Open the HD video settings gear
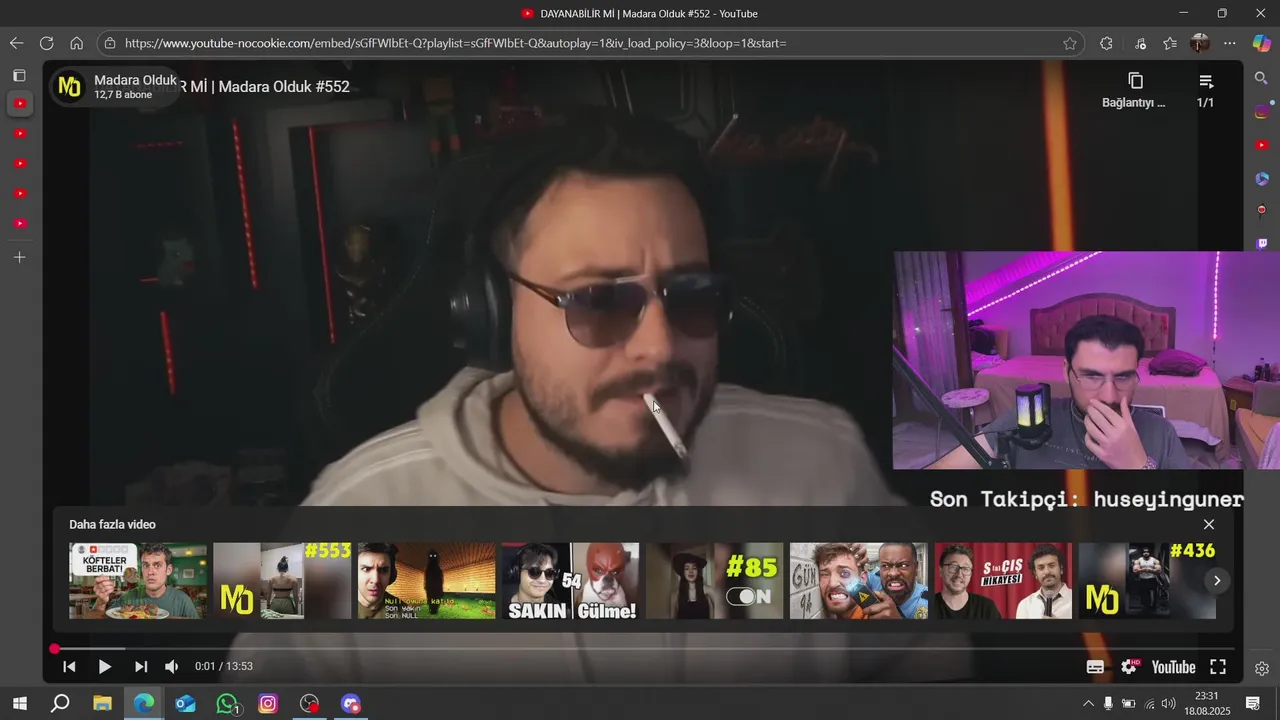This screenshot has width=1280, height=720. tap(1130, 667)
